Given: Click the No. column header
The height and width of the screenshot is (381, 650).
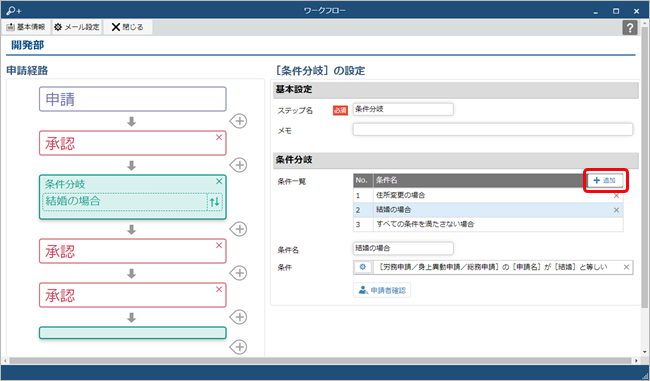Looking at the screenshot, I should (363, 180).
